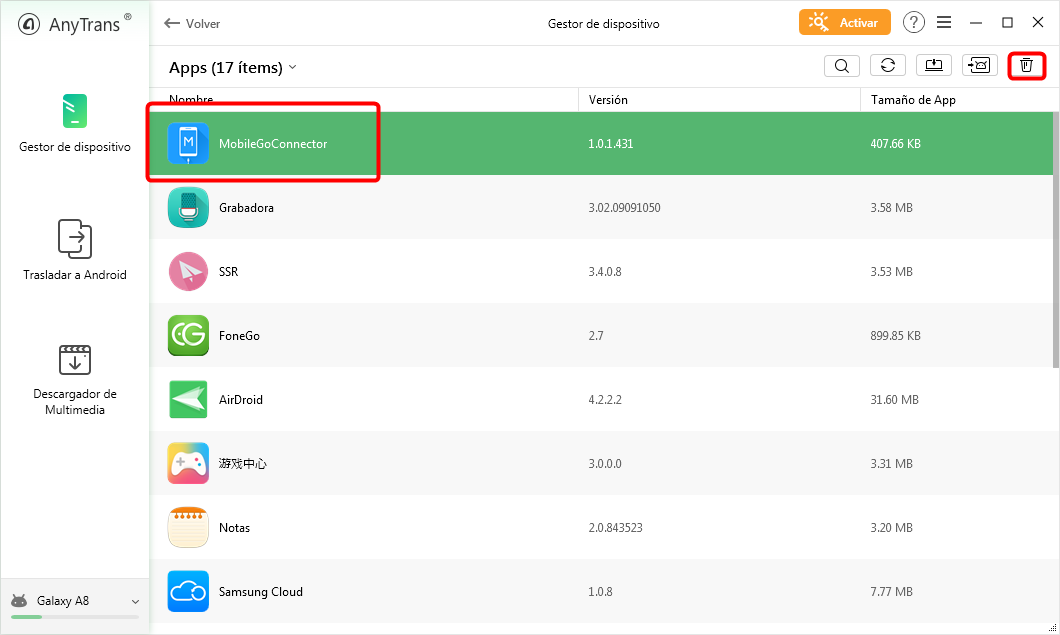The image size is (1060, 635).
Task: Select the AirDroid app icon
Action: [x=188, y=400]
